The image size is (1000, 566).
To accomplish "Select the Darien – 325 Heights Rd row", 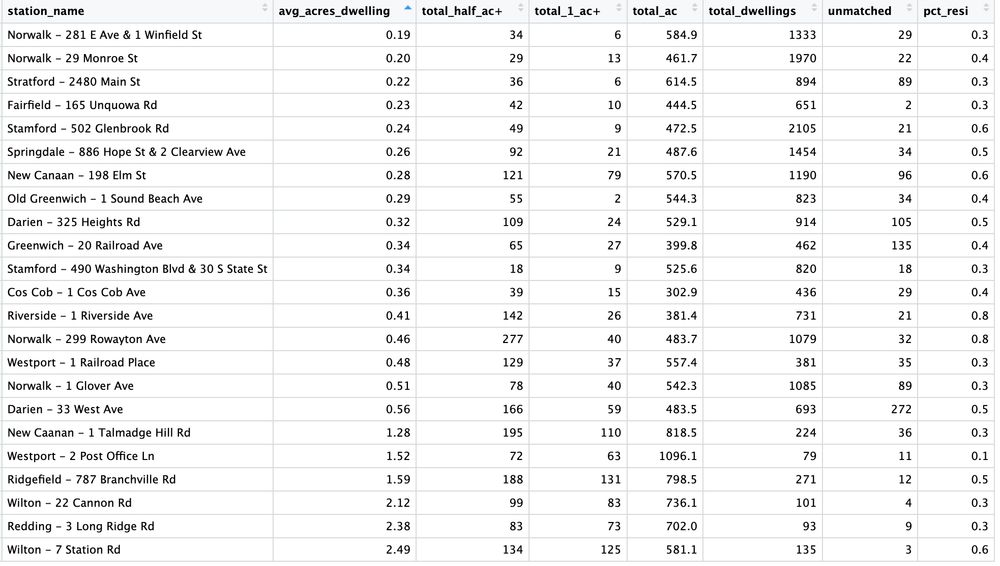I will [498, 222].
